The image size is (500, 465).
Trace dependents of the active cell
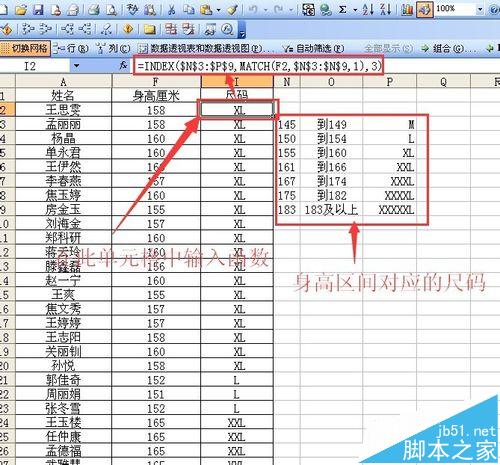(68, 30)
